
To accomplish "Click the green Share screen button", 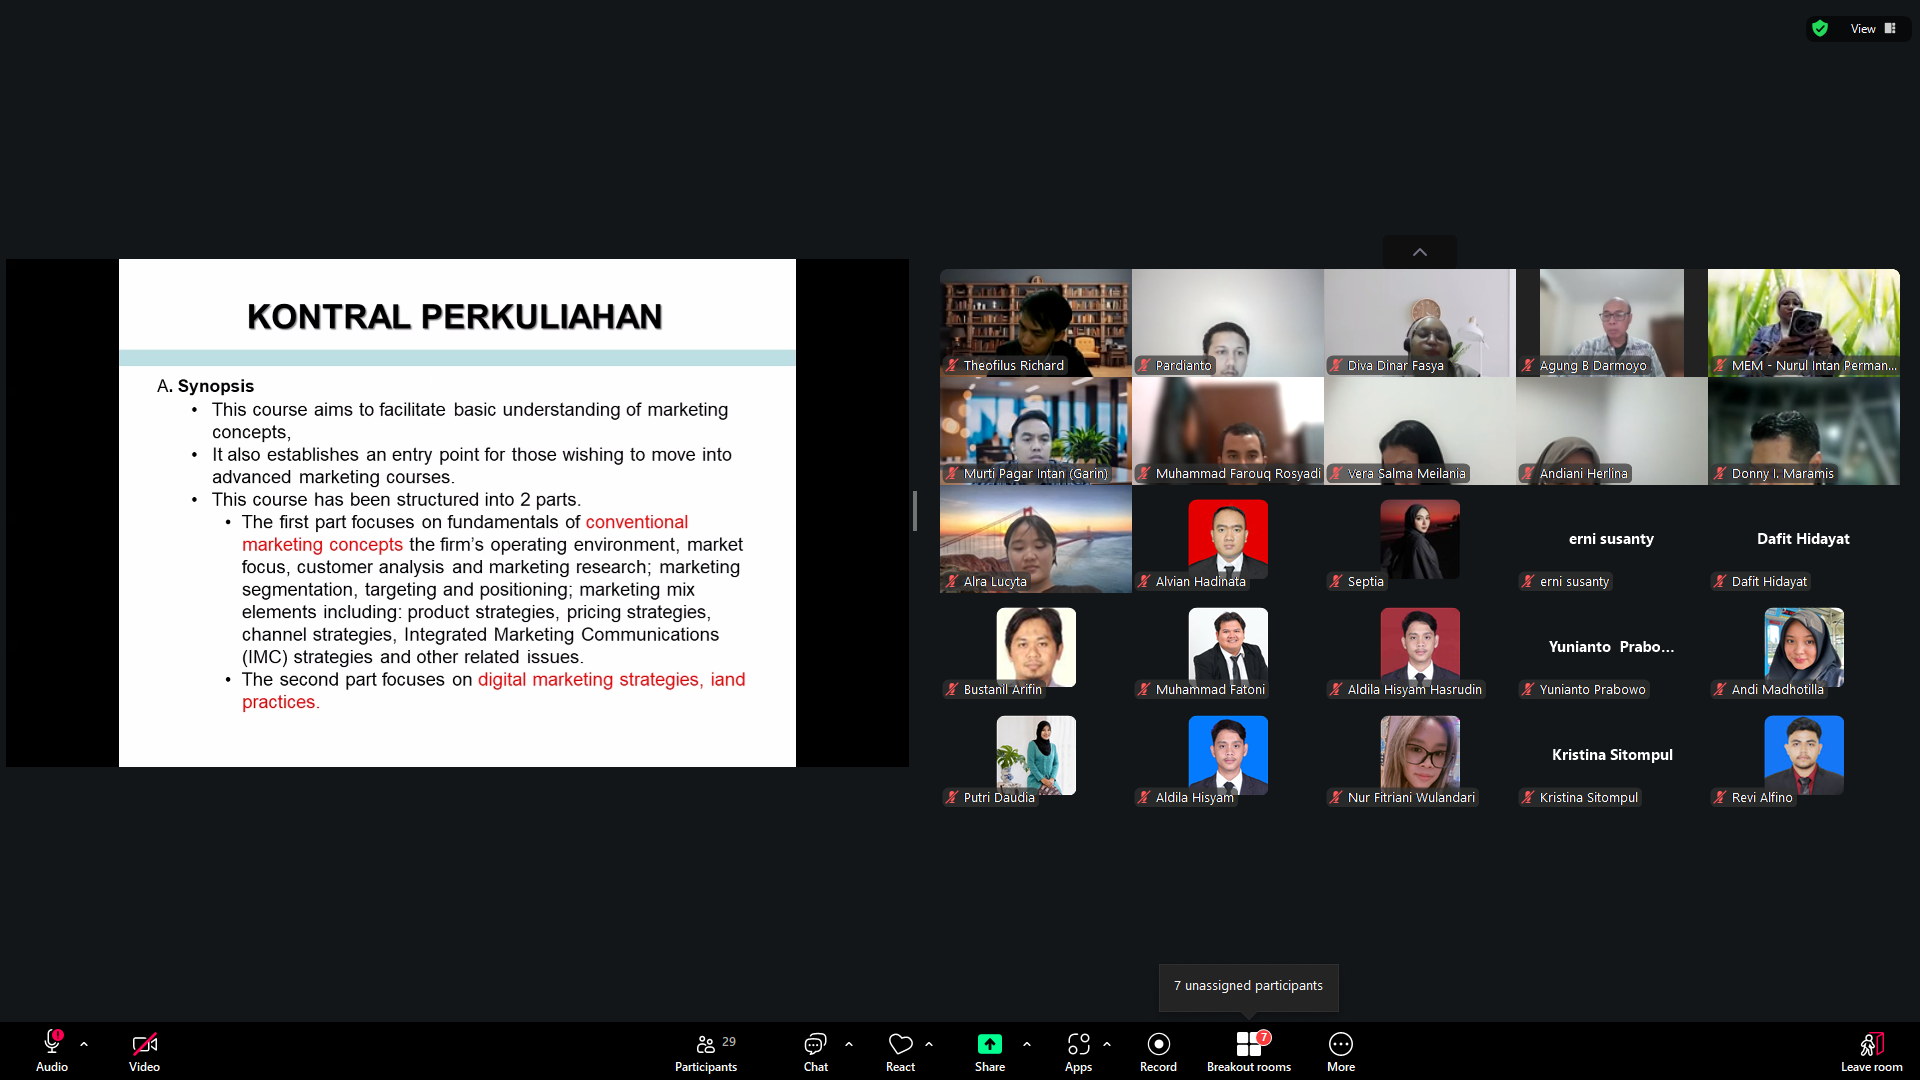I will (990, 1051).
